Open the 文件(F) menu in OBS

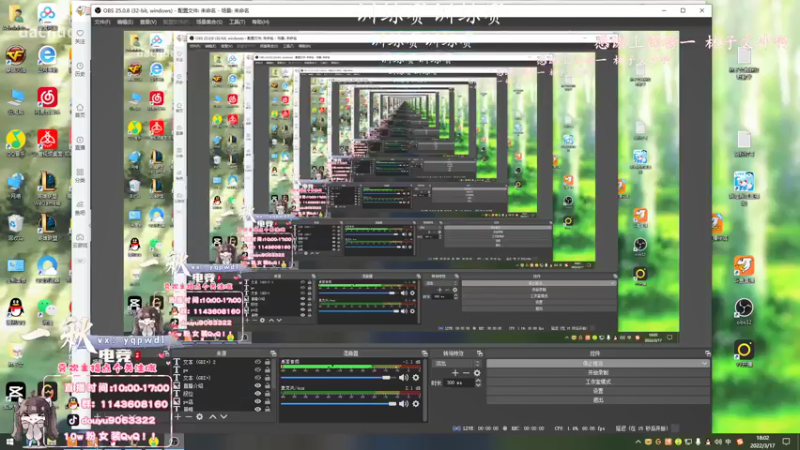pyautogui.click(x=103, y=22)
